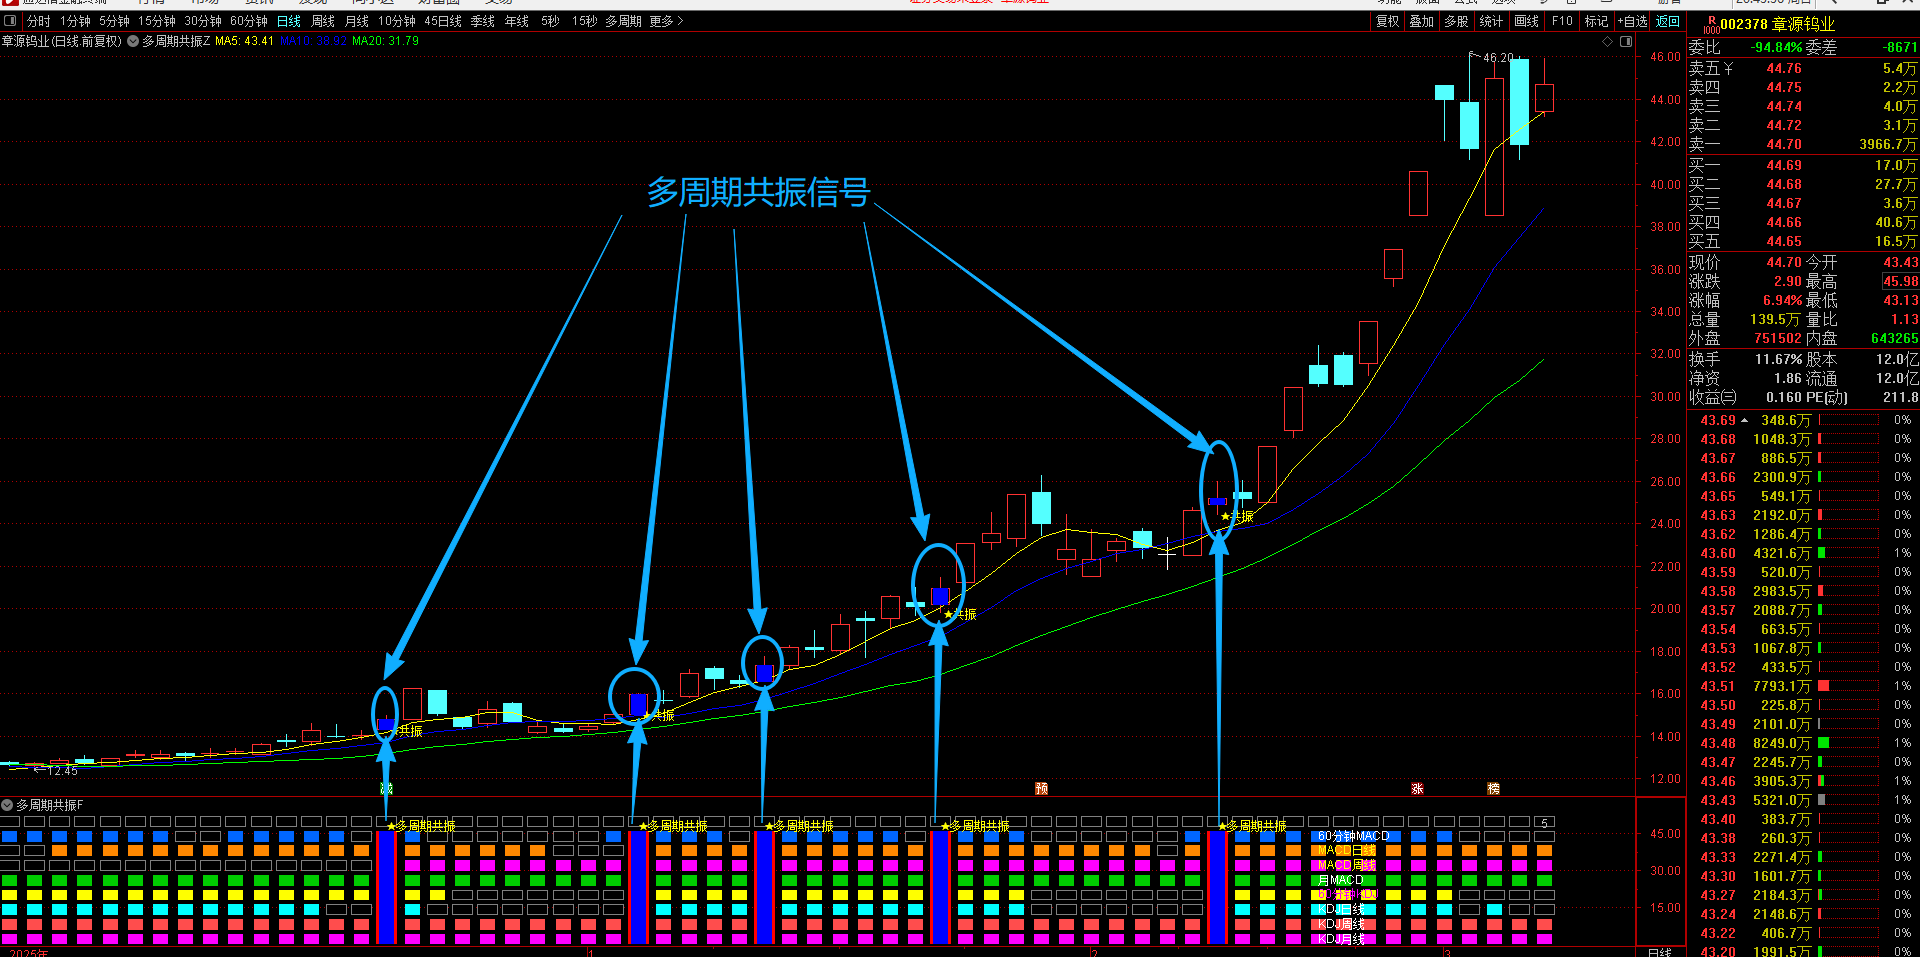Click the 46.20 high price marker
This screenshot has height=957, width=1920.
[x=1498, y=58]
